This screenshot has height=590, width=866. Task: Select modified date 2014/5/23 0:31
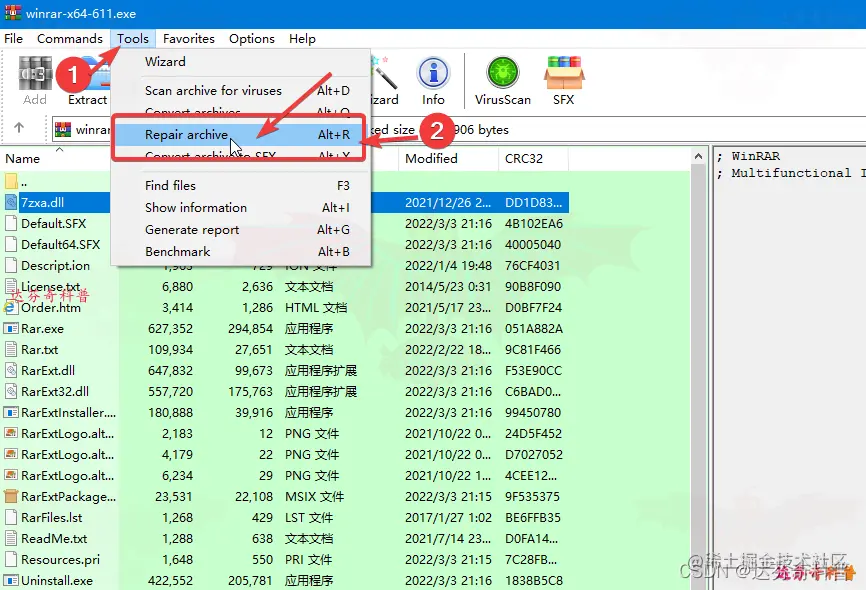tap(448, 287)
